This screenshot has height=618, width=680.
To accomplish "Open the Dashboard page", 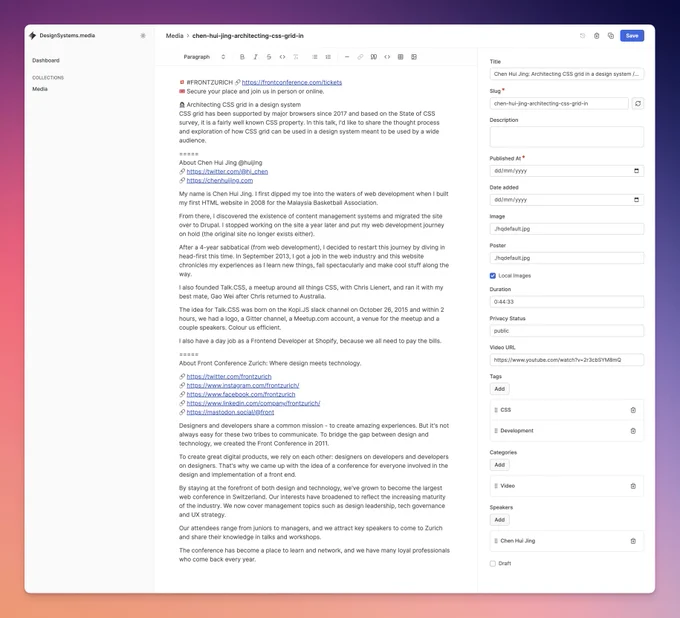I will (x=46, y=60).
